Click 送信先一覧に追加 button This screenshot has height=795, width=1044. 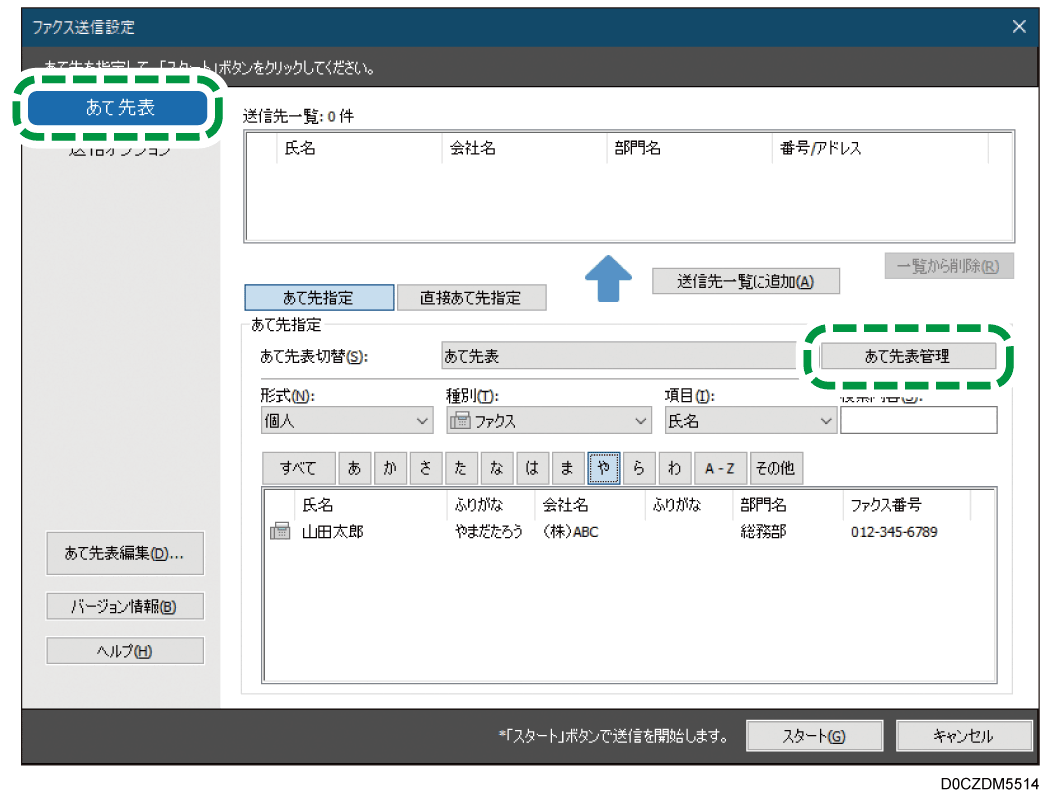745,281
